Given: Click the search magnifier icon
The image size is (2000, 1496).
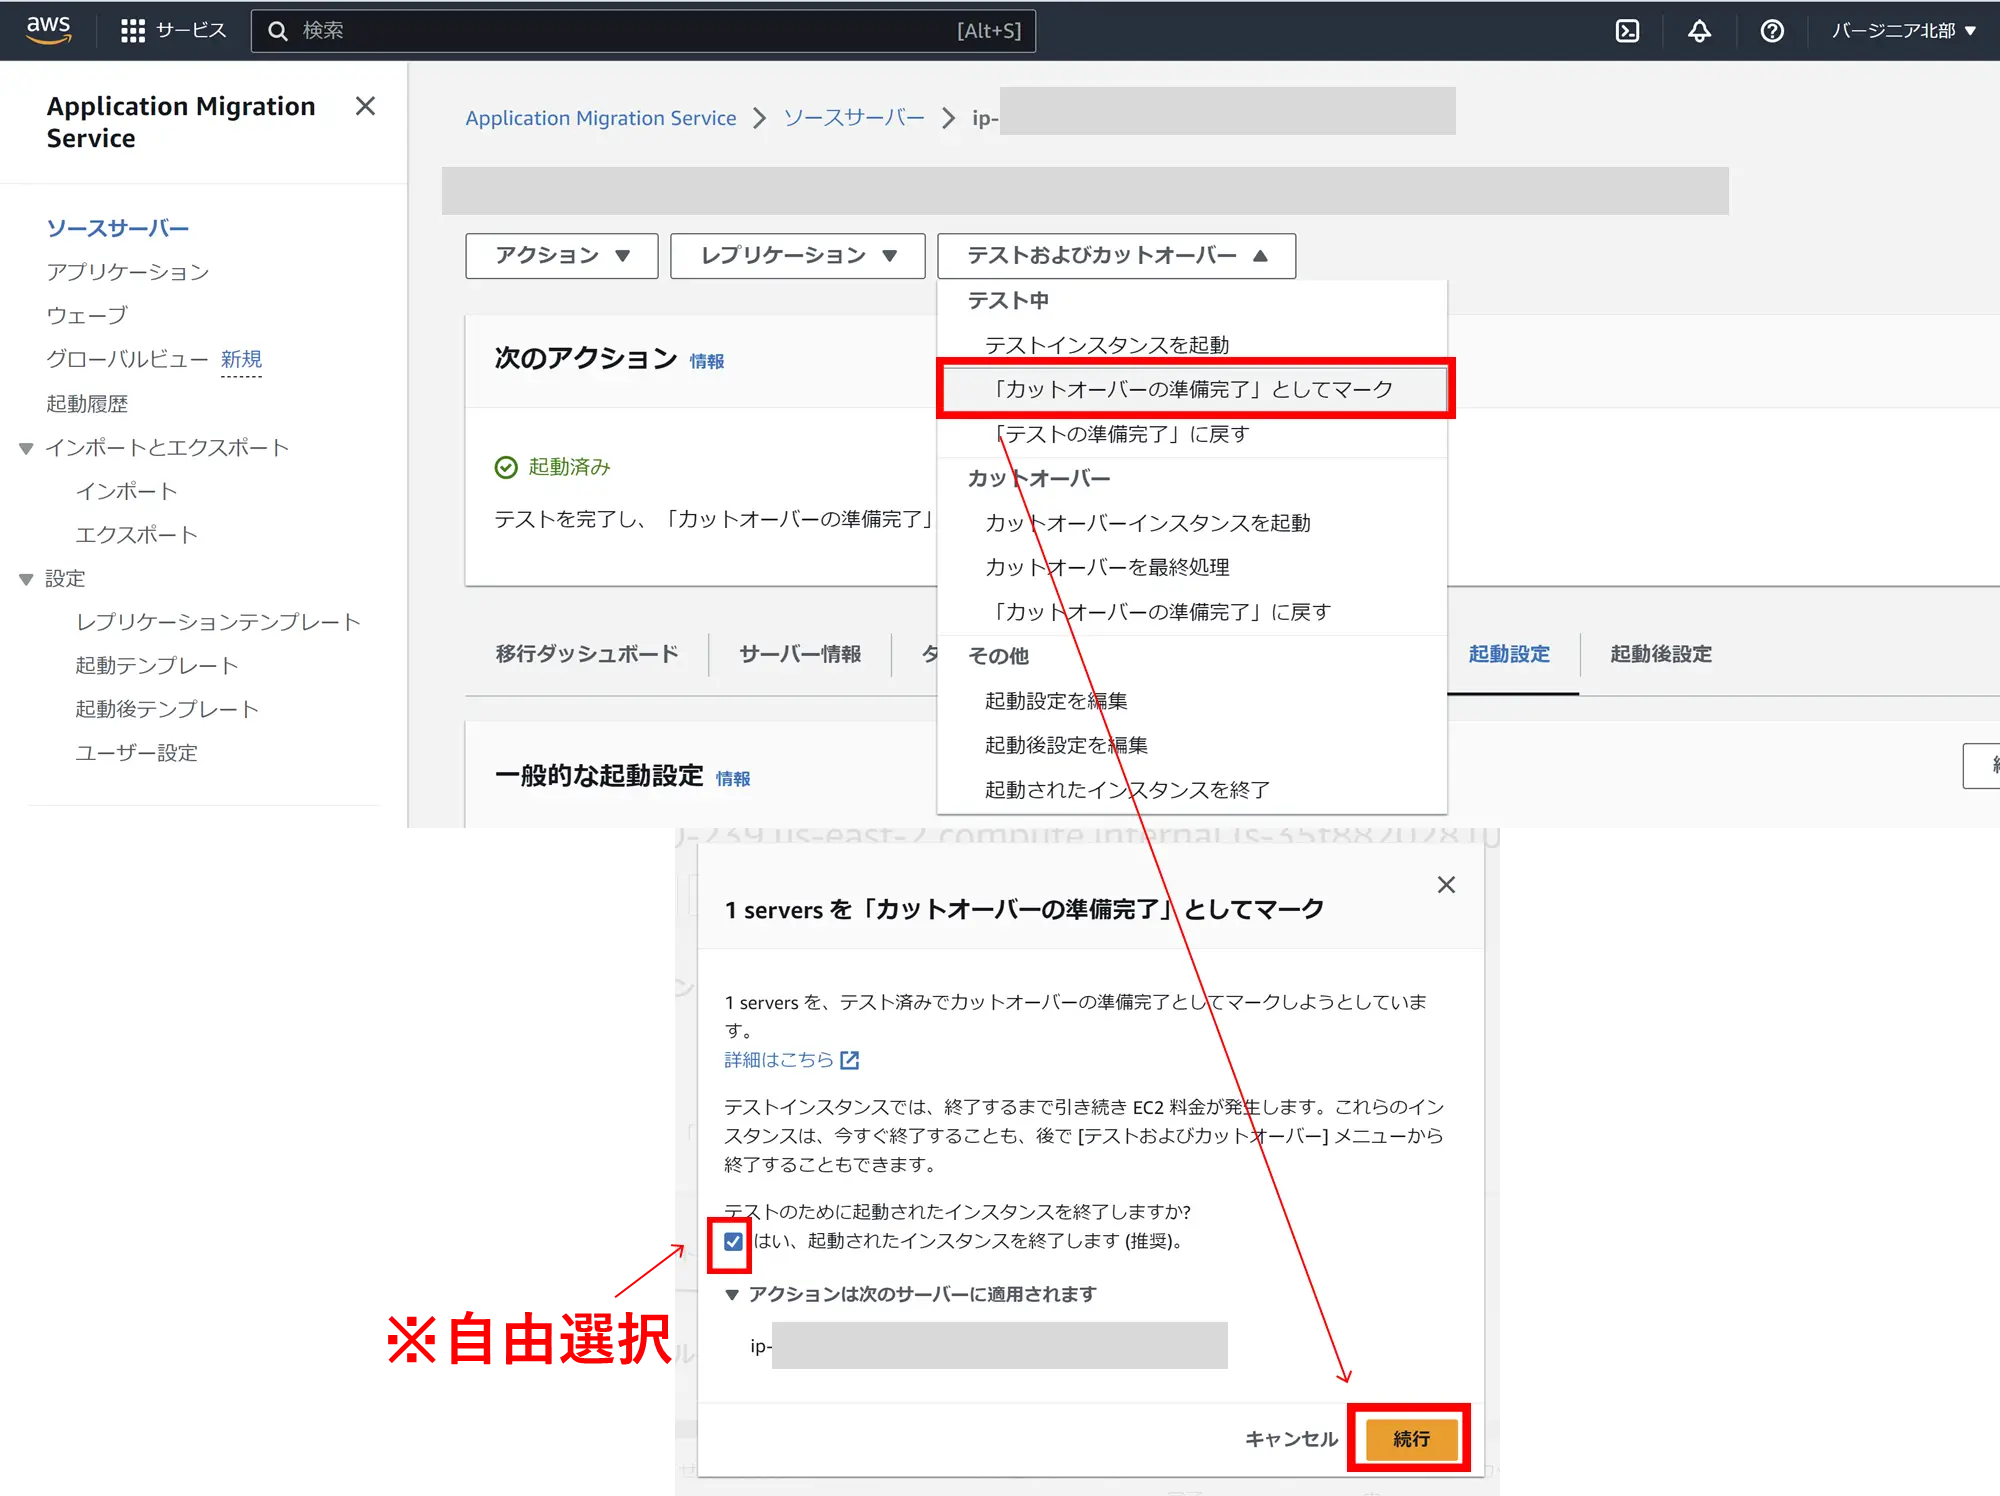Looking at the screenshot, I should pos(278,31).
